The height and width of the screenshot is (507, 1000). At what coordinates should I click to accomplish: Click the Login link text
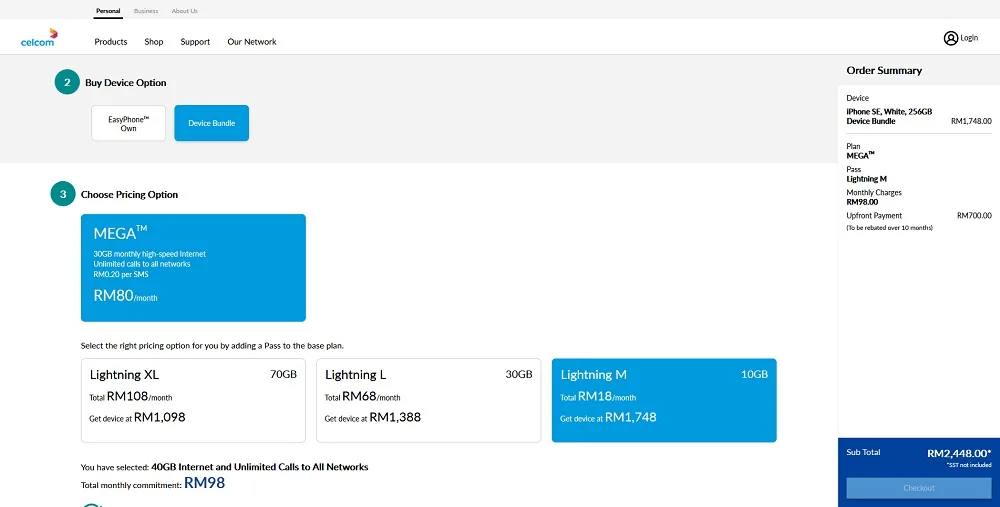tap(969, 38)
